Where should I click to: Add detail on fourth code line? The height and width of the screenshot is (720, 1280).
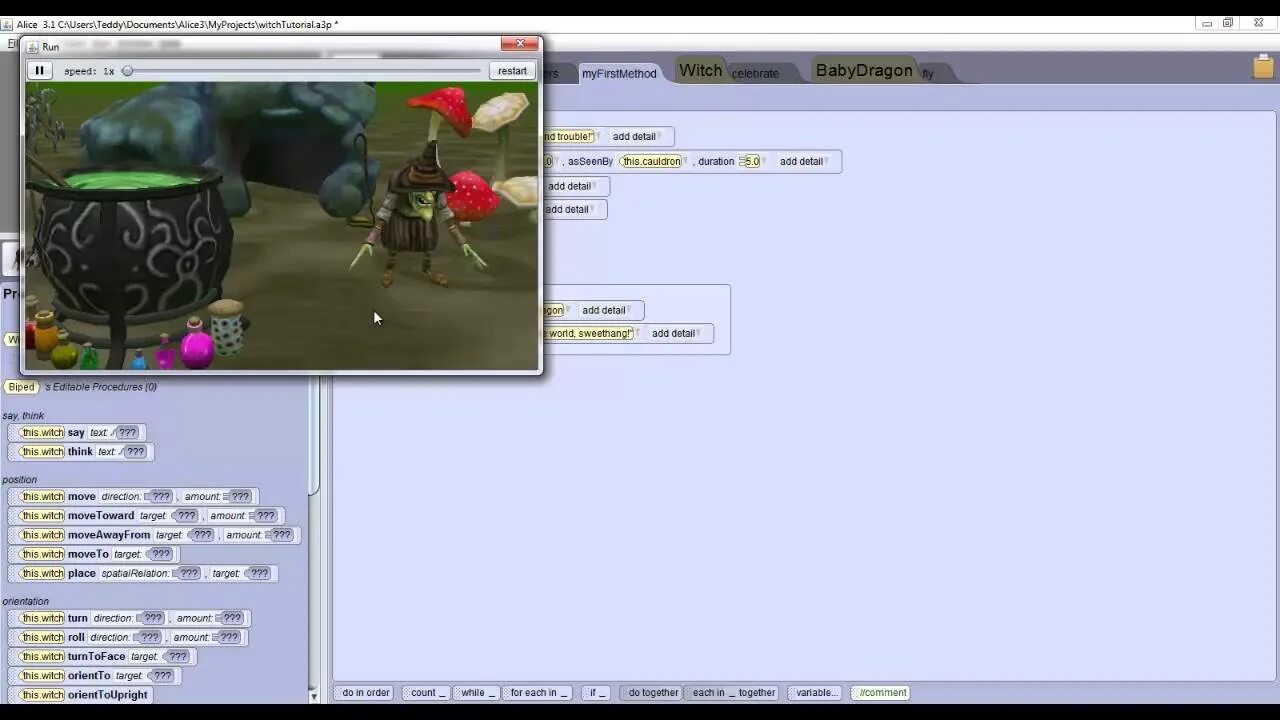pos(568,210)
